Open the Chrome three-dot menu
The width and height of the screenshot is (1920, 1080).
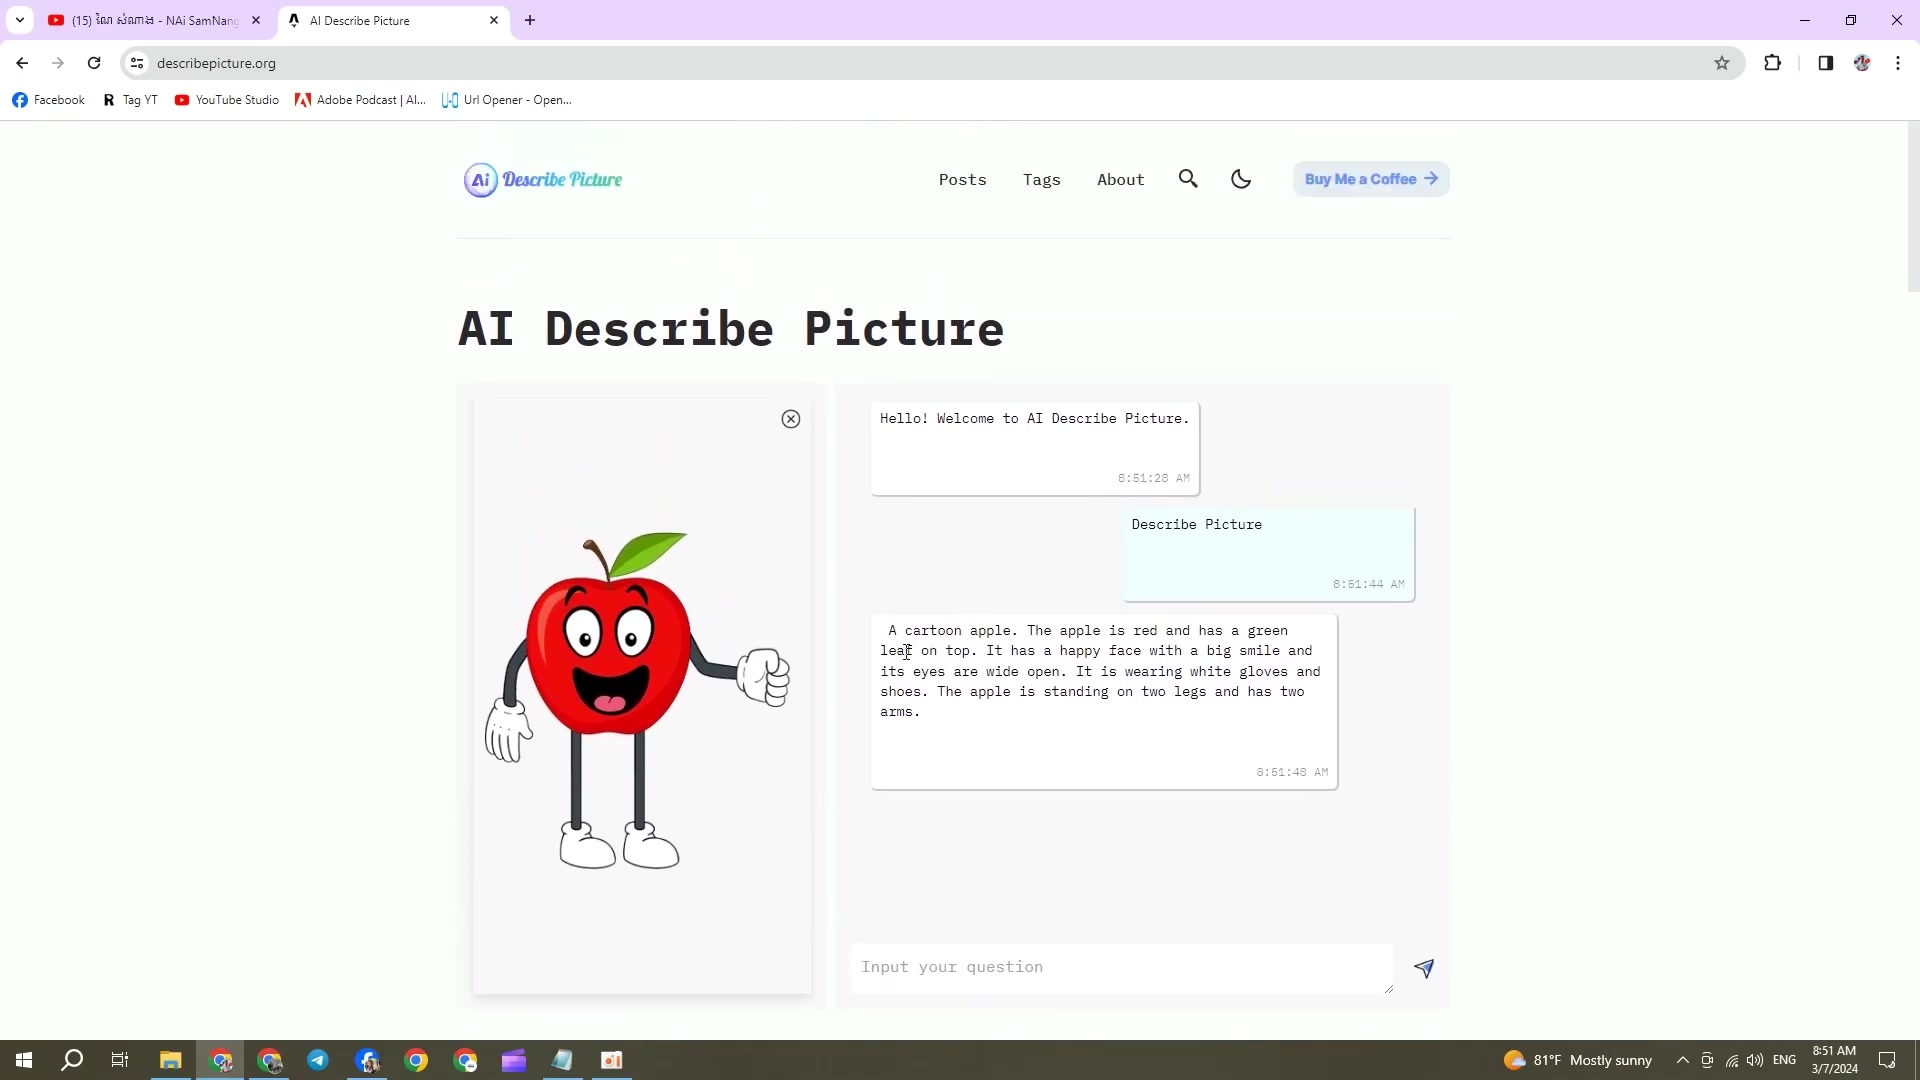pyautogui.click(x=1898, y=63)
